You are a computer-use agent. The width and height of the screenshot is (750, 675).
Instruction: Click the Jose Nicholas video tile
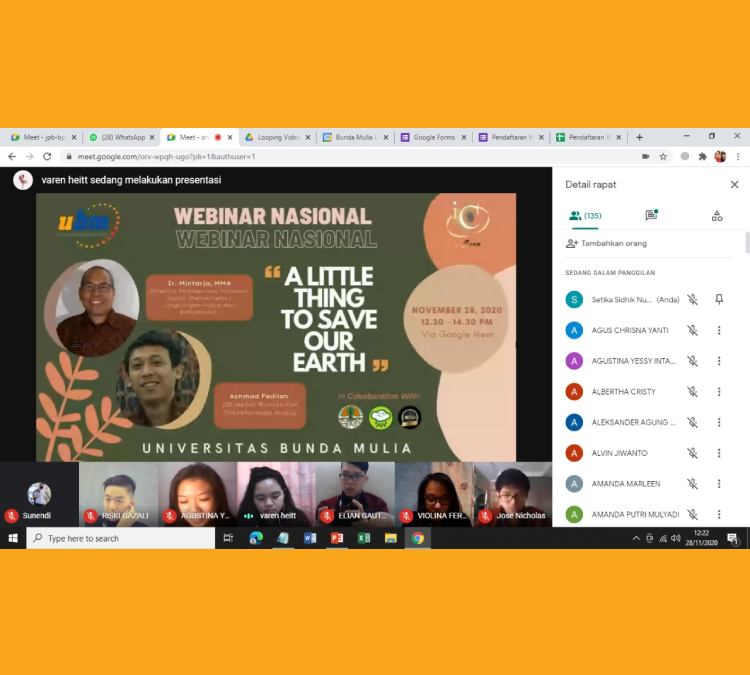[x=513, y=494]
